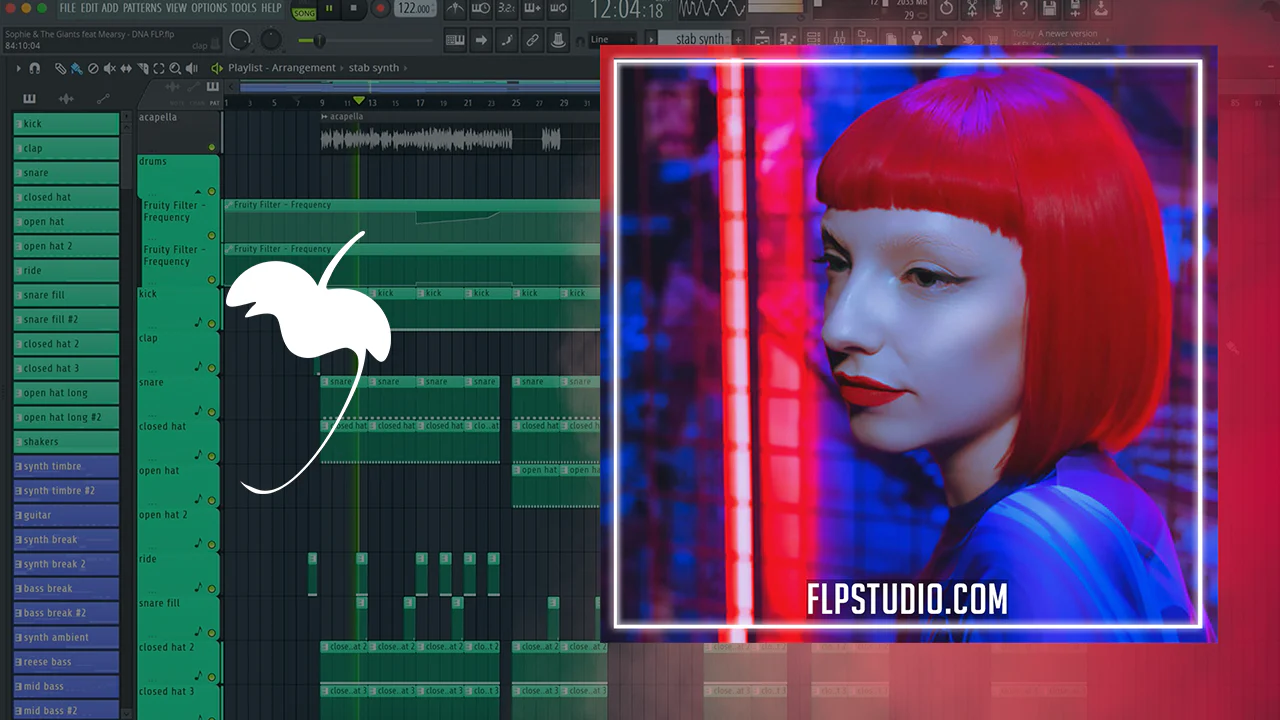Toggle playlist magnet snap icon
This screenshot has height=720, width=1280.
coord(34,68)
